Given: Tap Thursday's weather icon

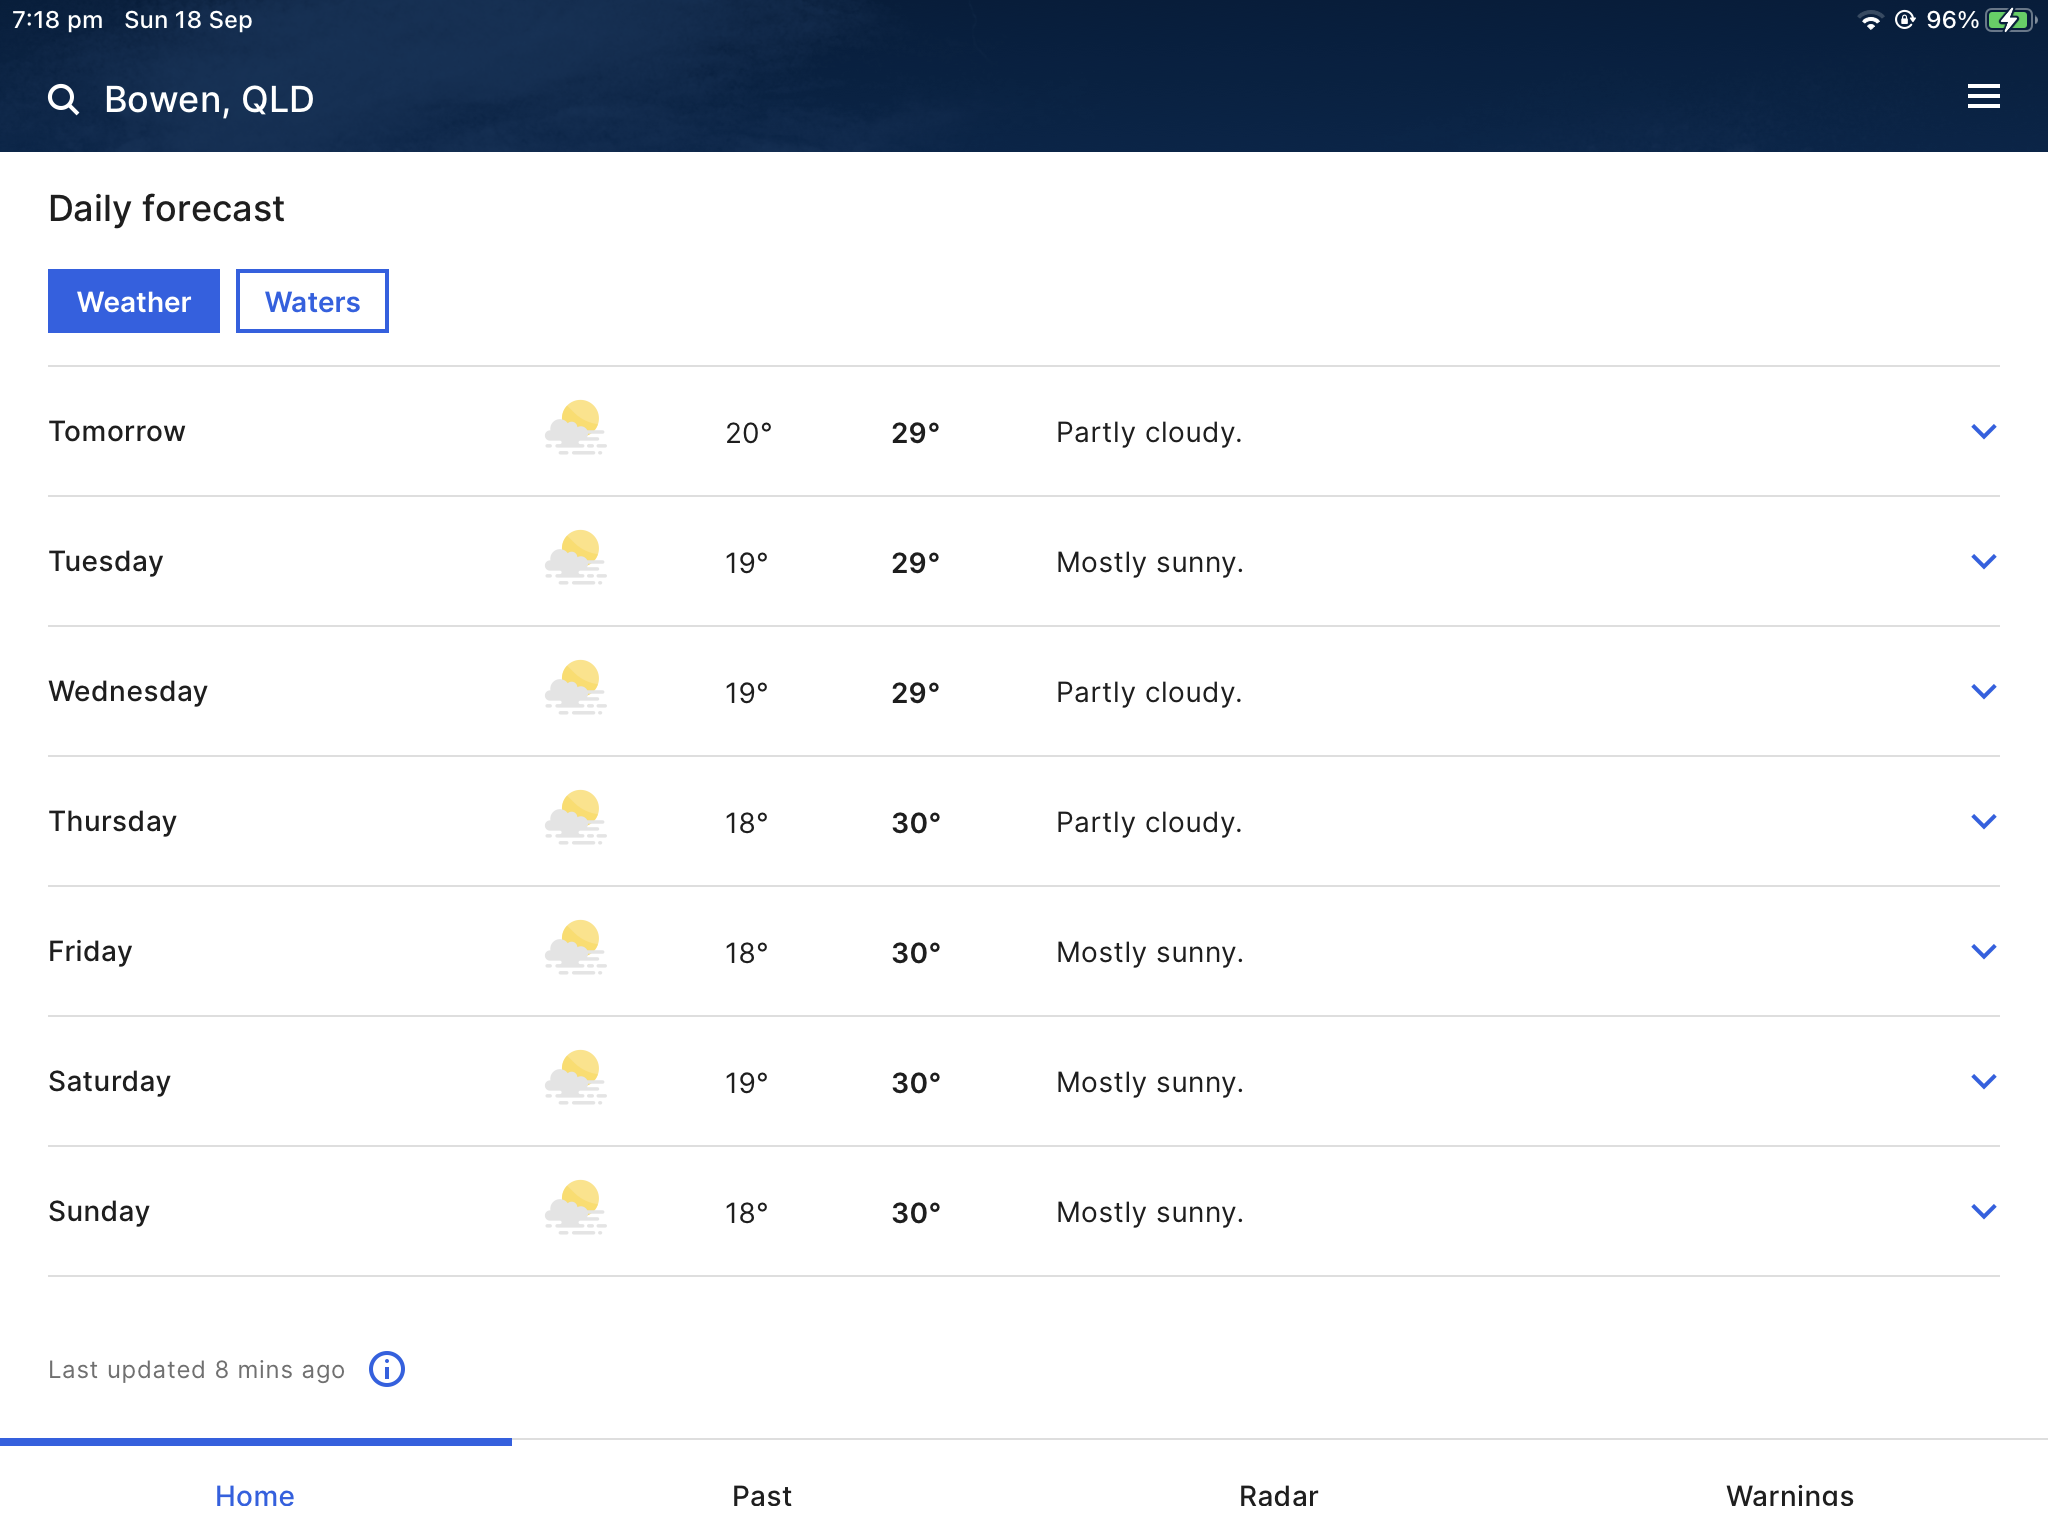Looking at the screenshot, I should tap(576, 818).
